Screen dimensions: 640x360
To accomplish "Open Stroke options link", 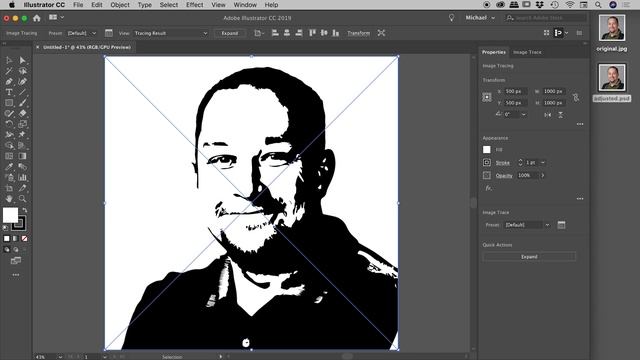I will 502,162.
